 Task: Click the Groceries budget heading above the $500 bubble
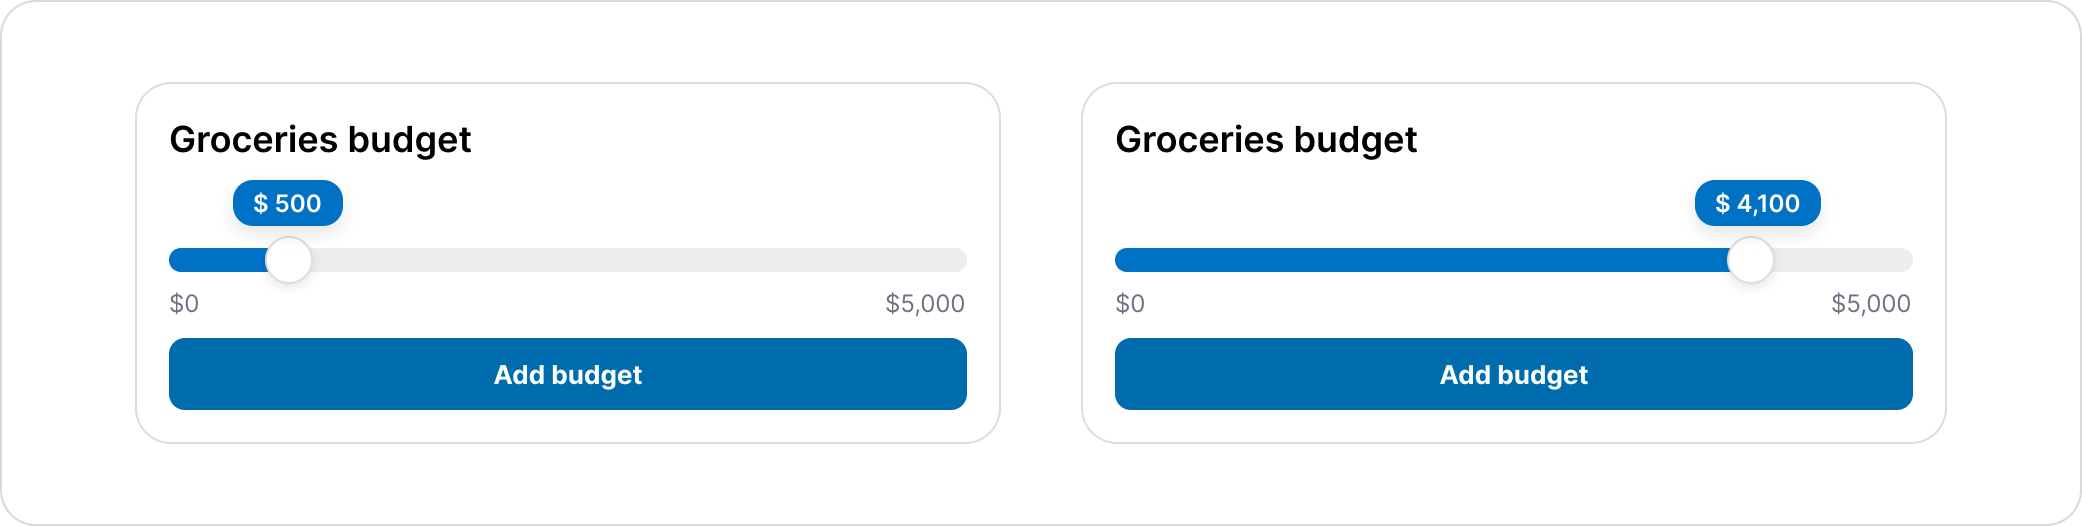pyautogui.click(x=320, y=140)
